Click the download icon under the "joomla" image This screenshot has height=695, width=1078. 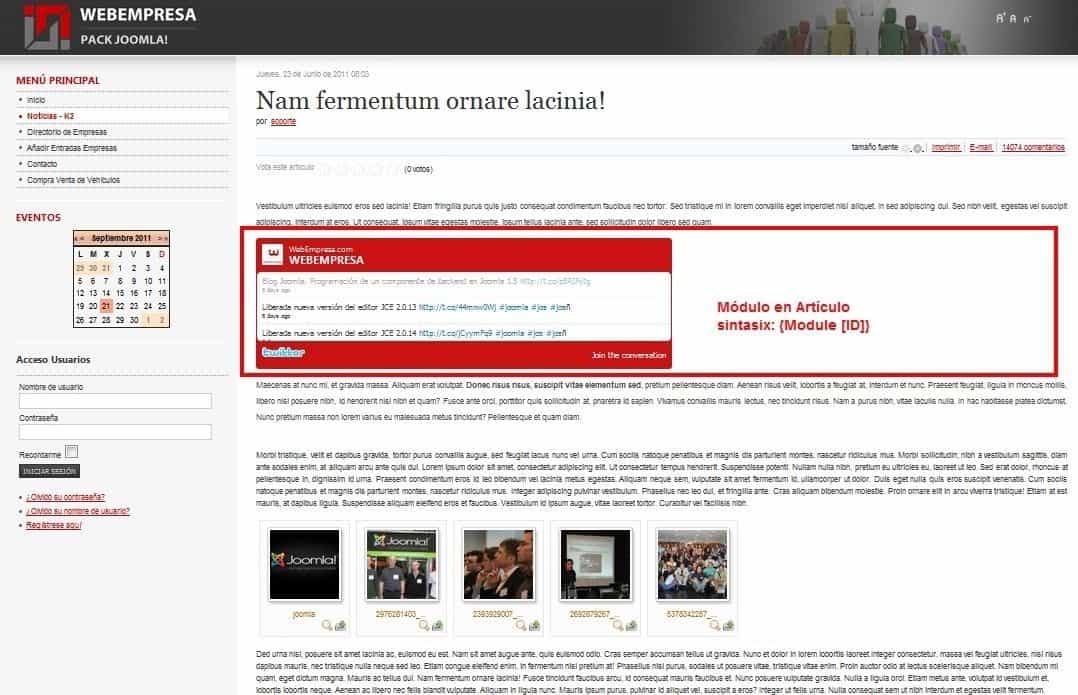(340, 625)
